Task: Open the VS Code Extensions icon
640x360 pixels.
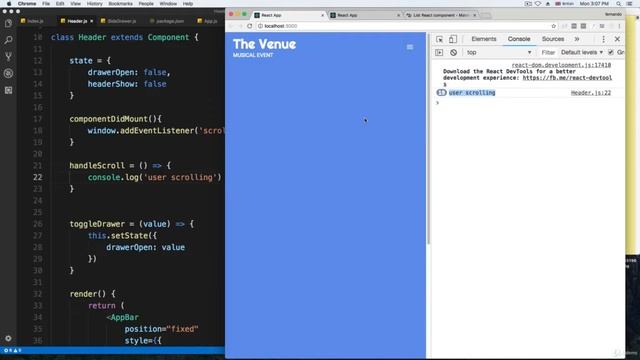Action: (x=8, y=90)
